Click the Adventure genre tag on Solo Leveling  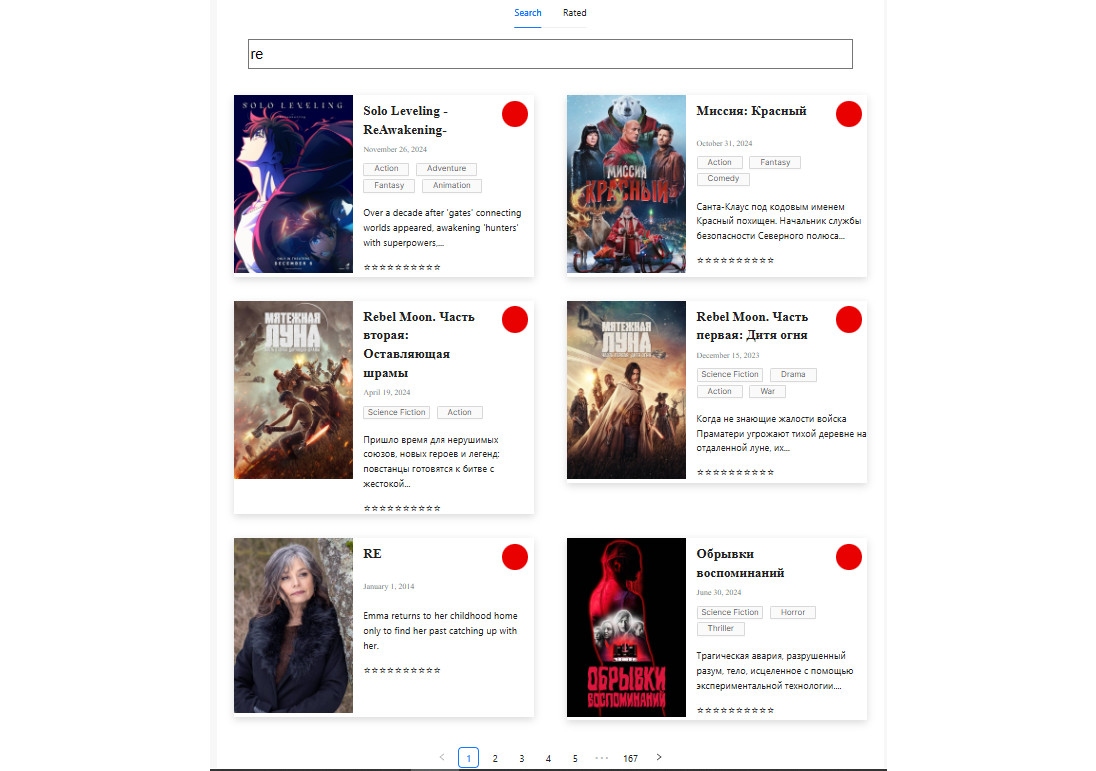[447, 168]
